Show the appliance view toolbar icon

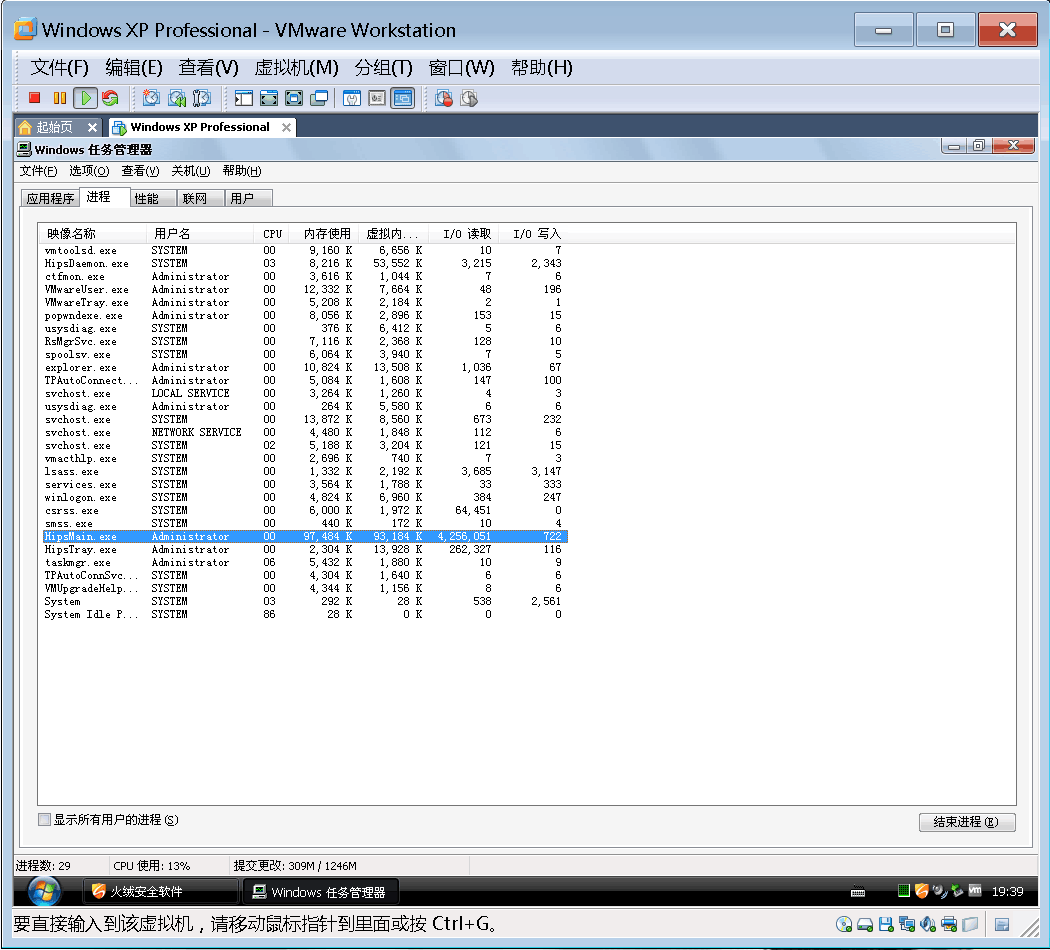(377, 98)
